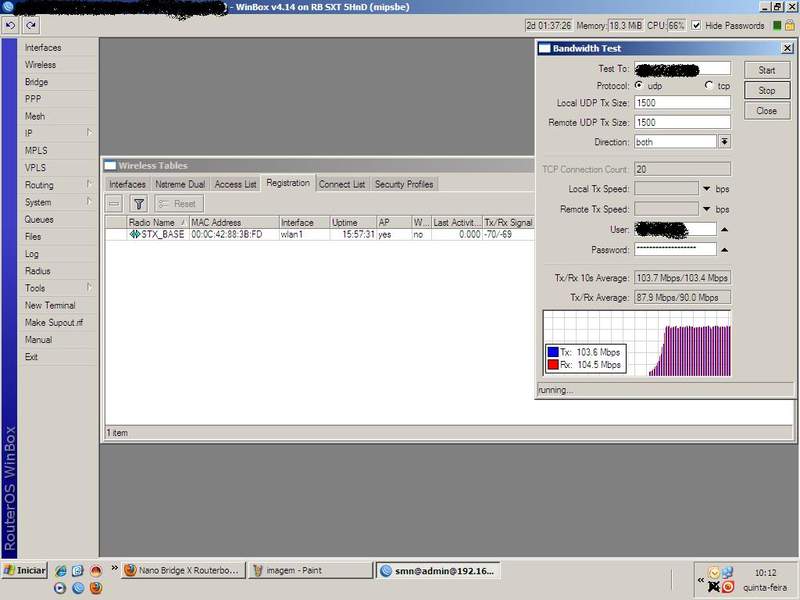Click the STX_BASE wireless client icon
This screenshot has height=600, width=800.
click(135, 234)
